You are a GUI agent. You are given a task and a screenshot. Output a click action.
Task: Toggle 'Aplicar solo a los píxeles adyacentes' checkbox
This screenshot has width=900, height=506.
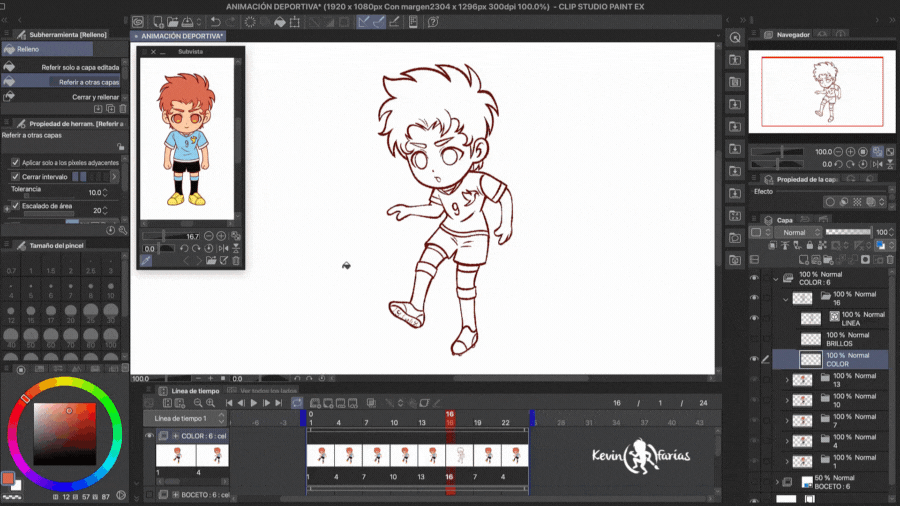point(15,162)
